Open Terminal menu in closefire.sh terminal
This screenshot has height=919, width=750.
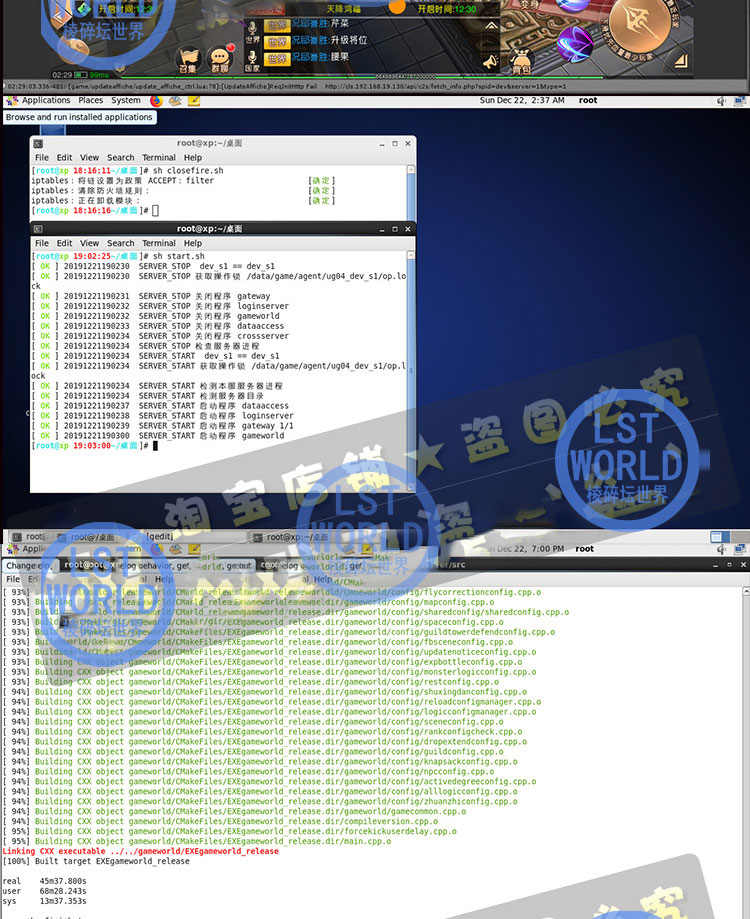159,158
